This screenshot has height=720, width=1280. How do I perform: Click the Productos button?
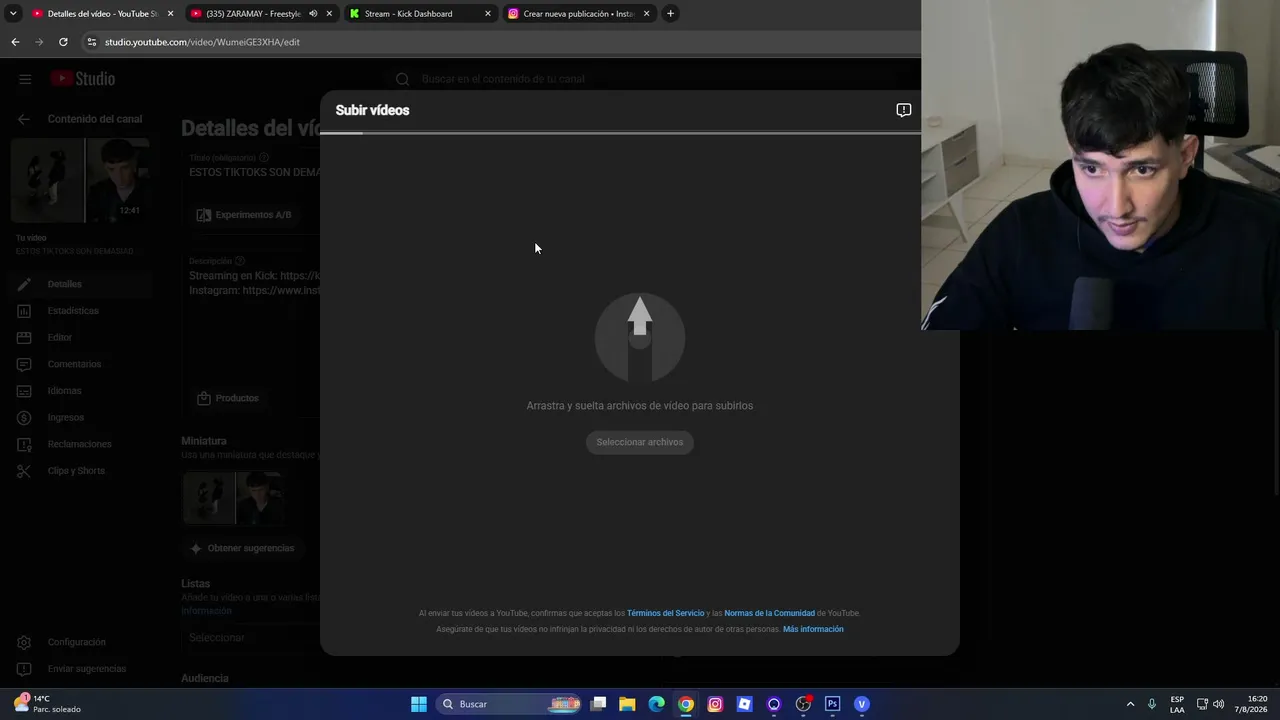228,398
